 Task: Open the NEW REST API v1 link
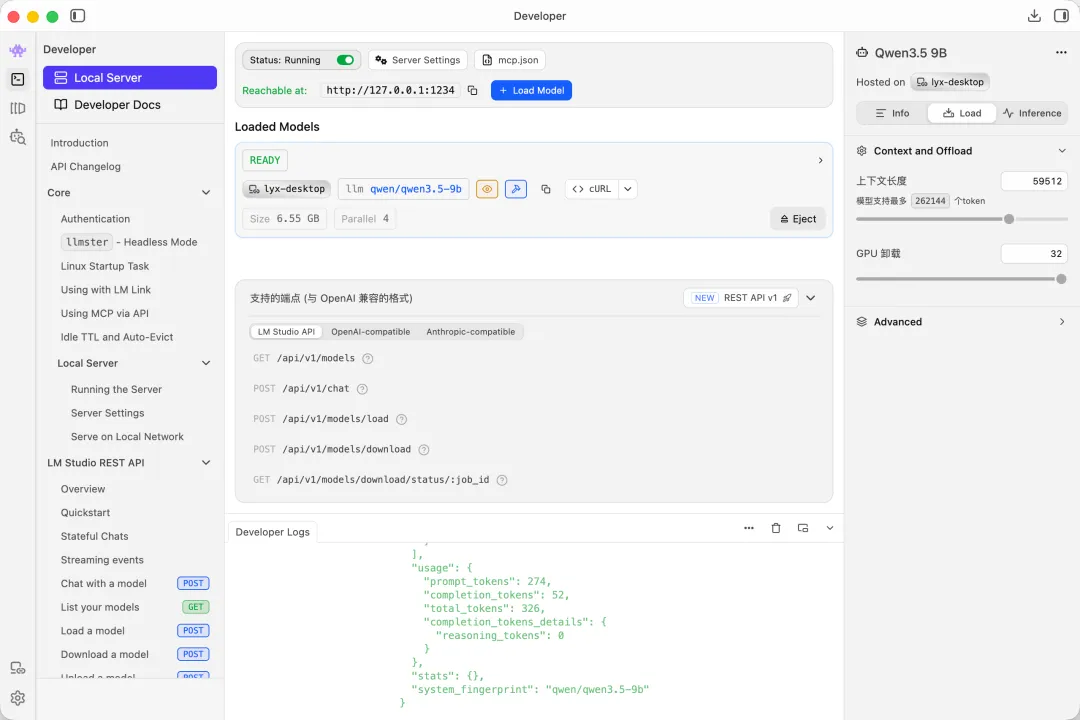[x=741, y=298]
